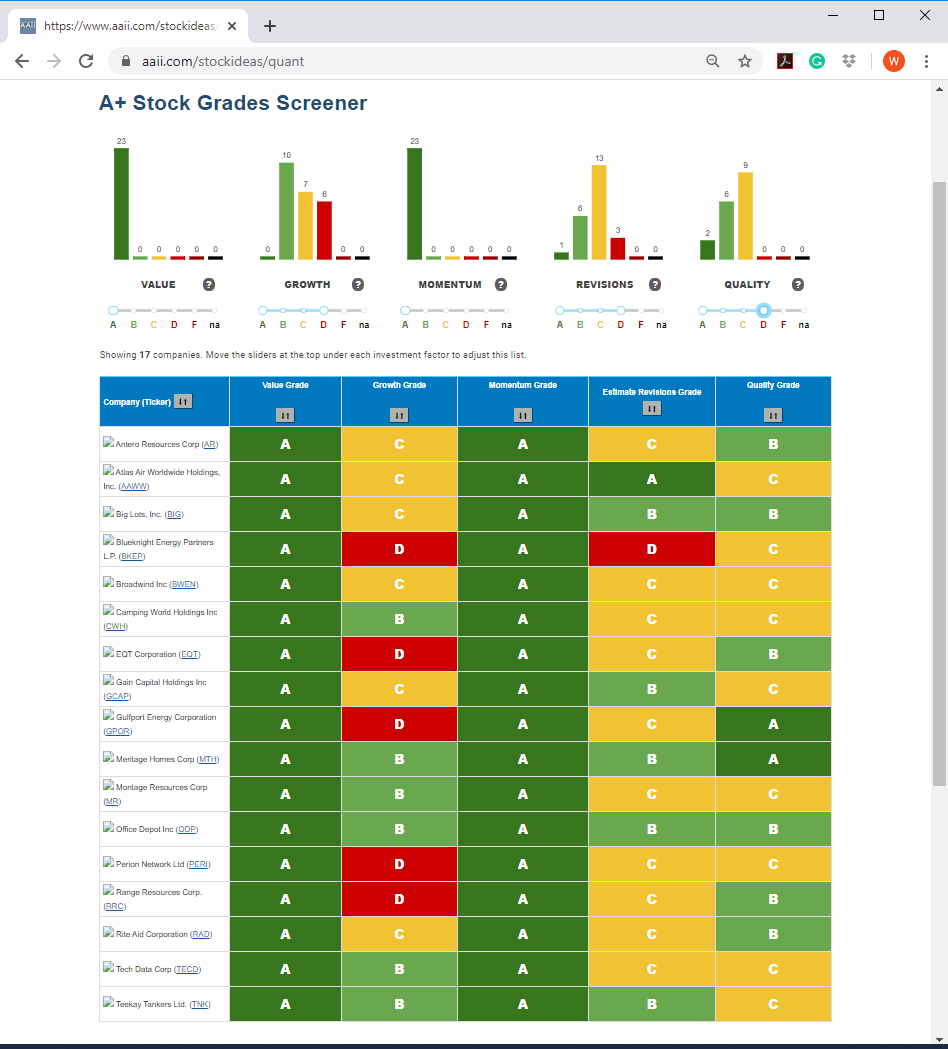
Task: Open the Antero Resources AR ticker link
Action: pyautogui.click(x=209, y=444)
